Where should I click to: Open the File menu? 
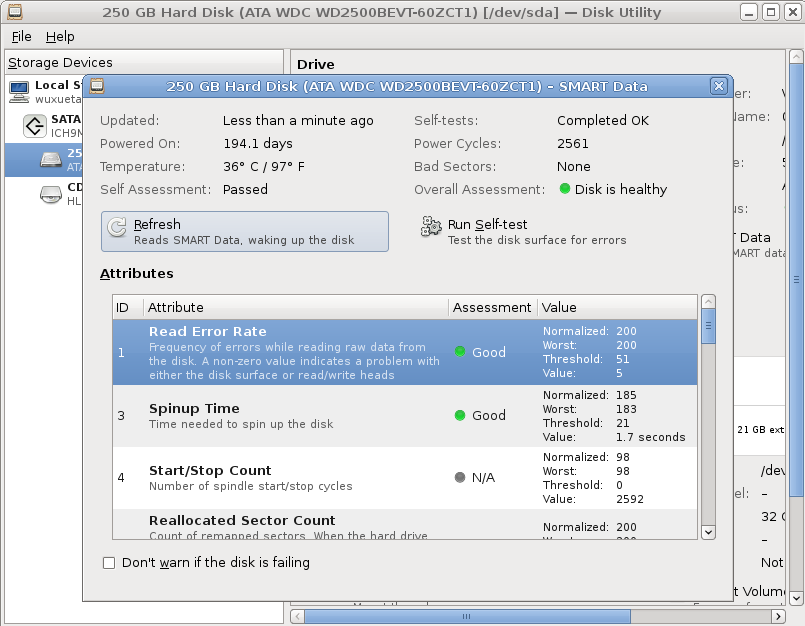click(22, 36)
